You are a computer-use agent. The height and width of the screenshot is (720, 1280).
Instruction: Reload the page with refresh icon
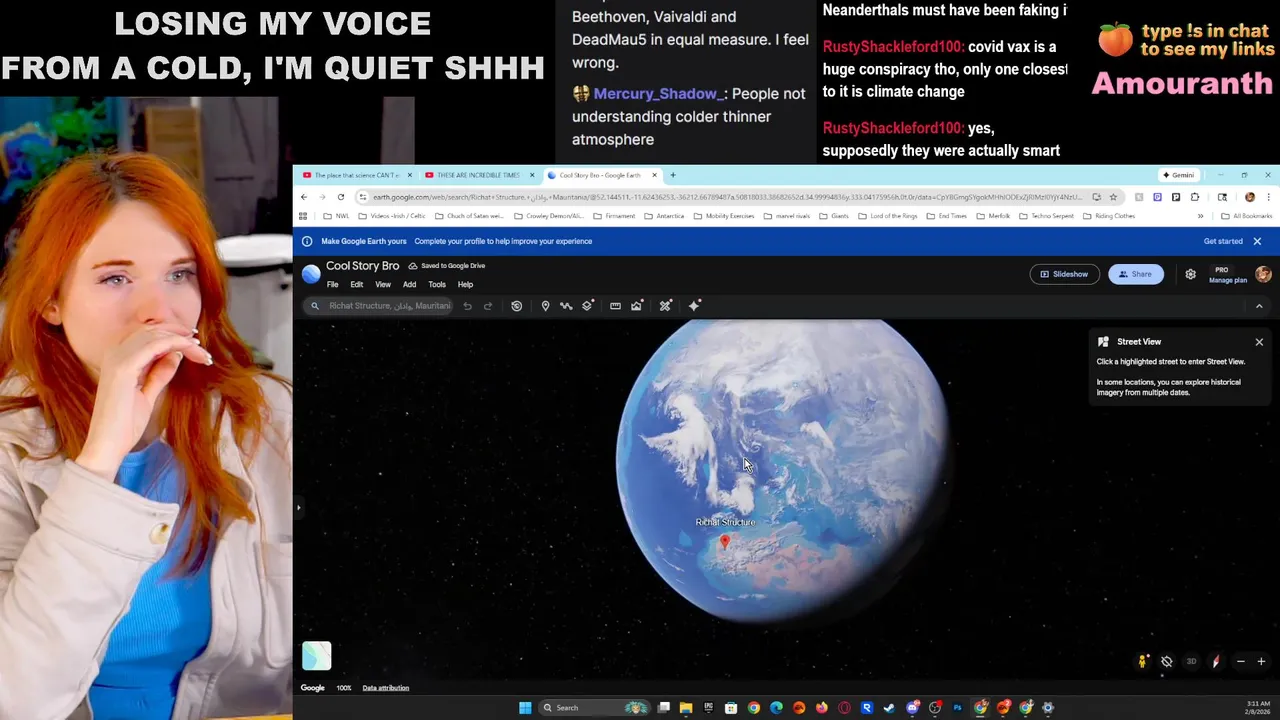(x=341, y=197)
